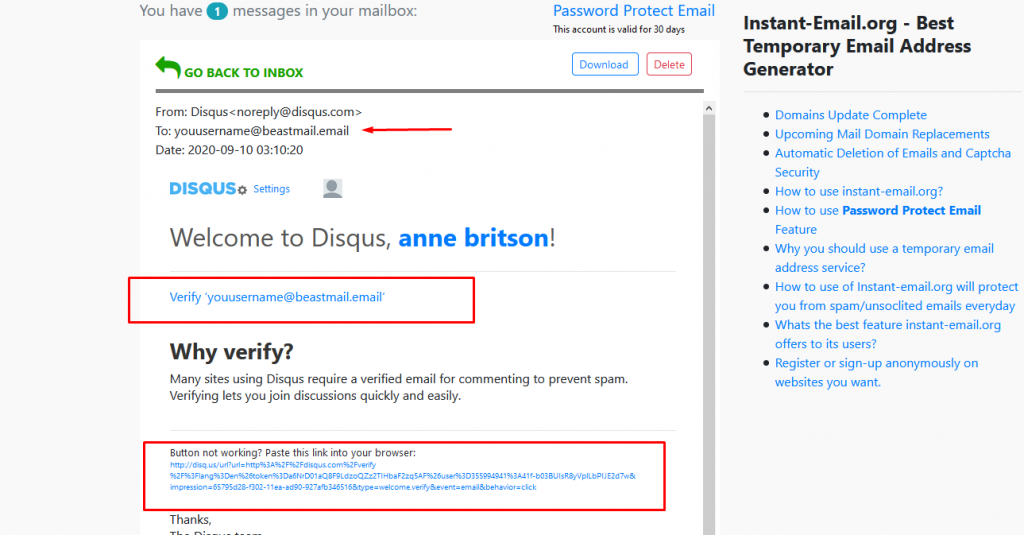
Task: Click the Download button
Action: (x=605, y=64)
